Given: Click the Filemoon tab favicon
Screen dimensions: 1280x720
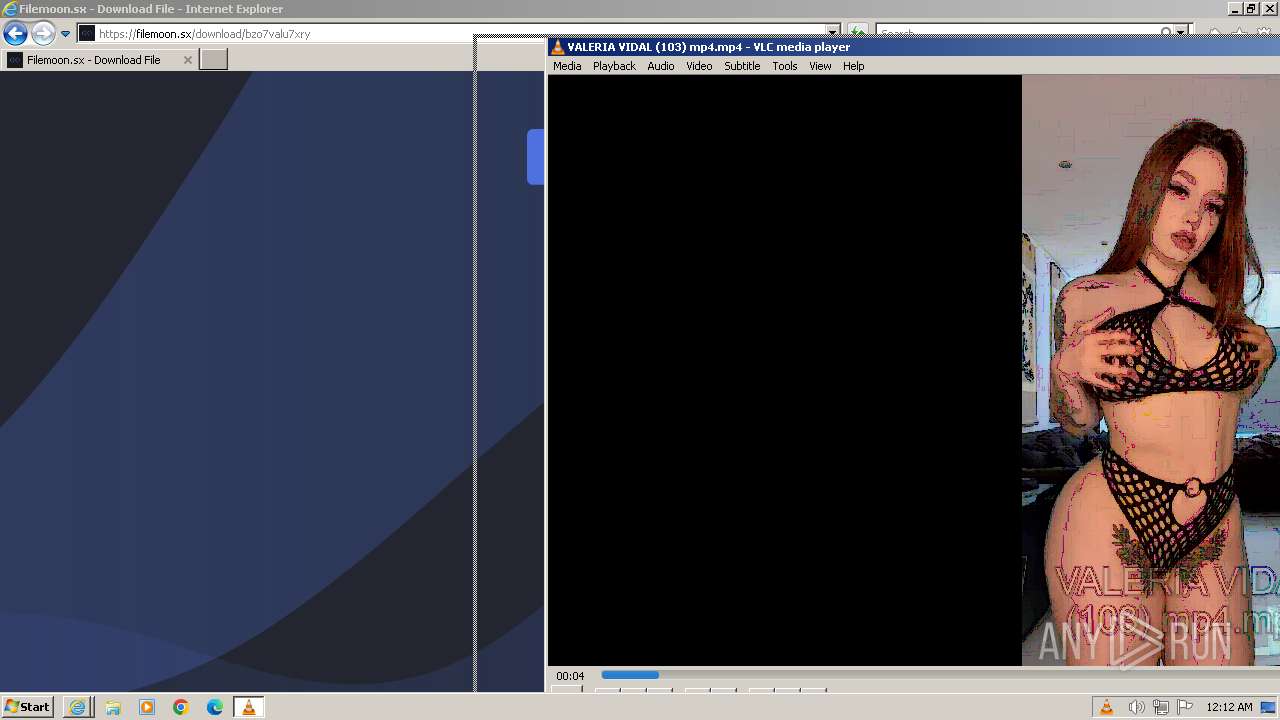Looking at the screenshot, I should tap(15, 60).
